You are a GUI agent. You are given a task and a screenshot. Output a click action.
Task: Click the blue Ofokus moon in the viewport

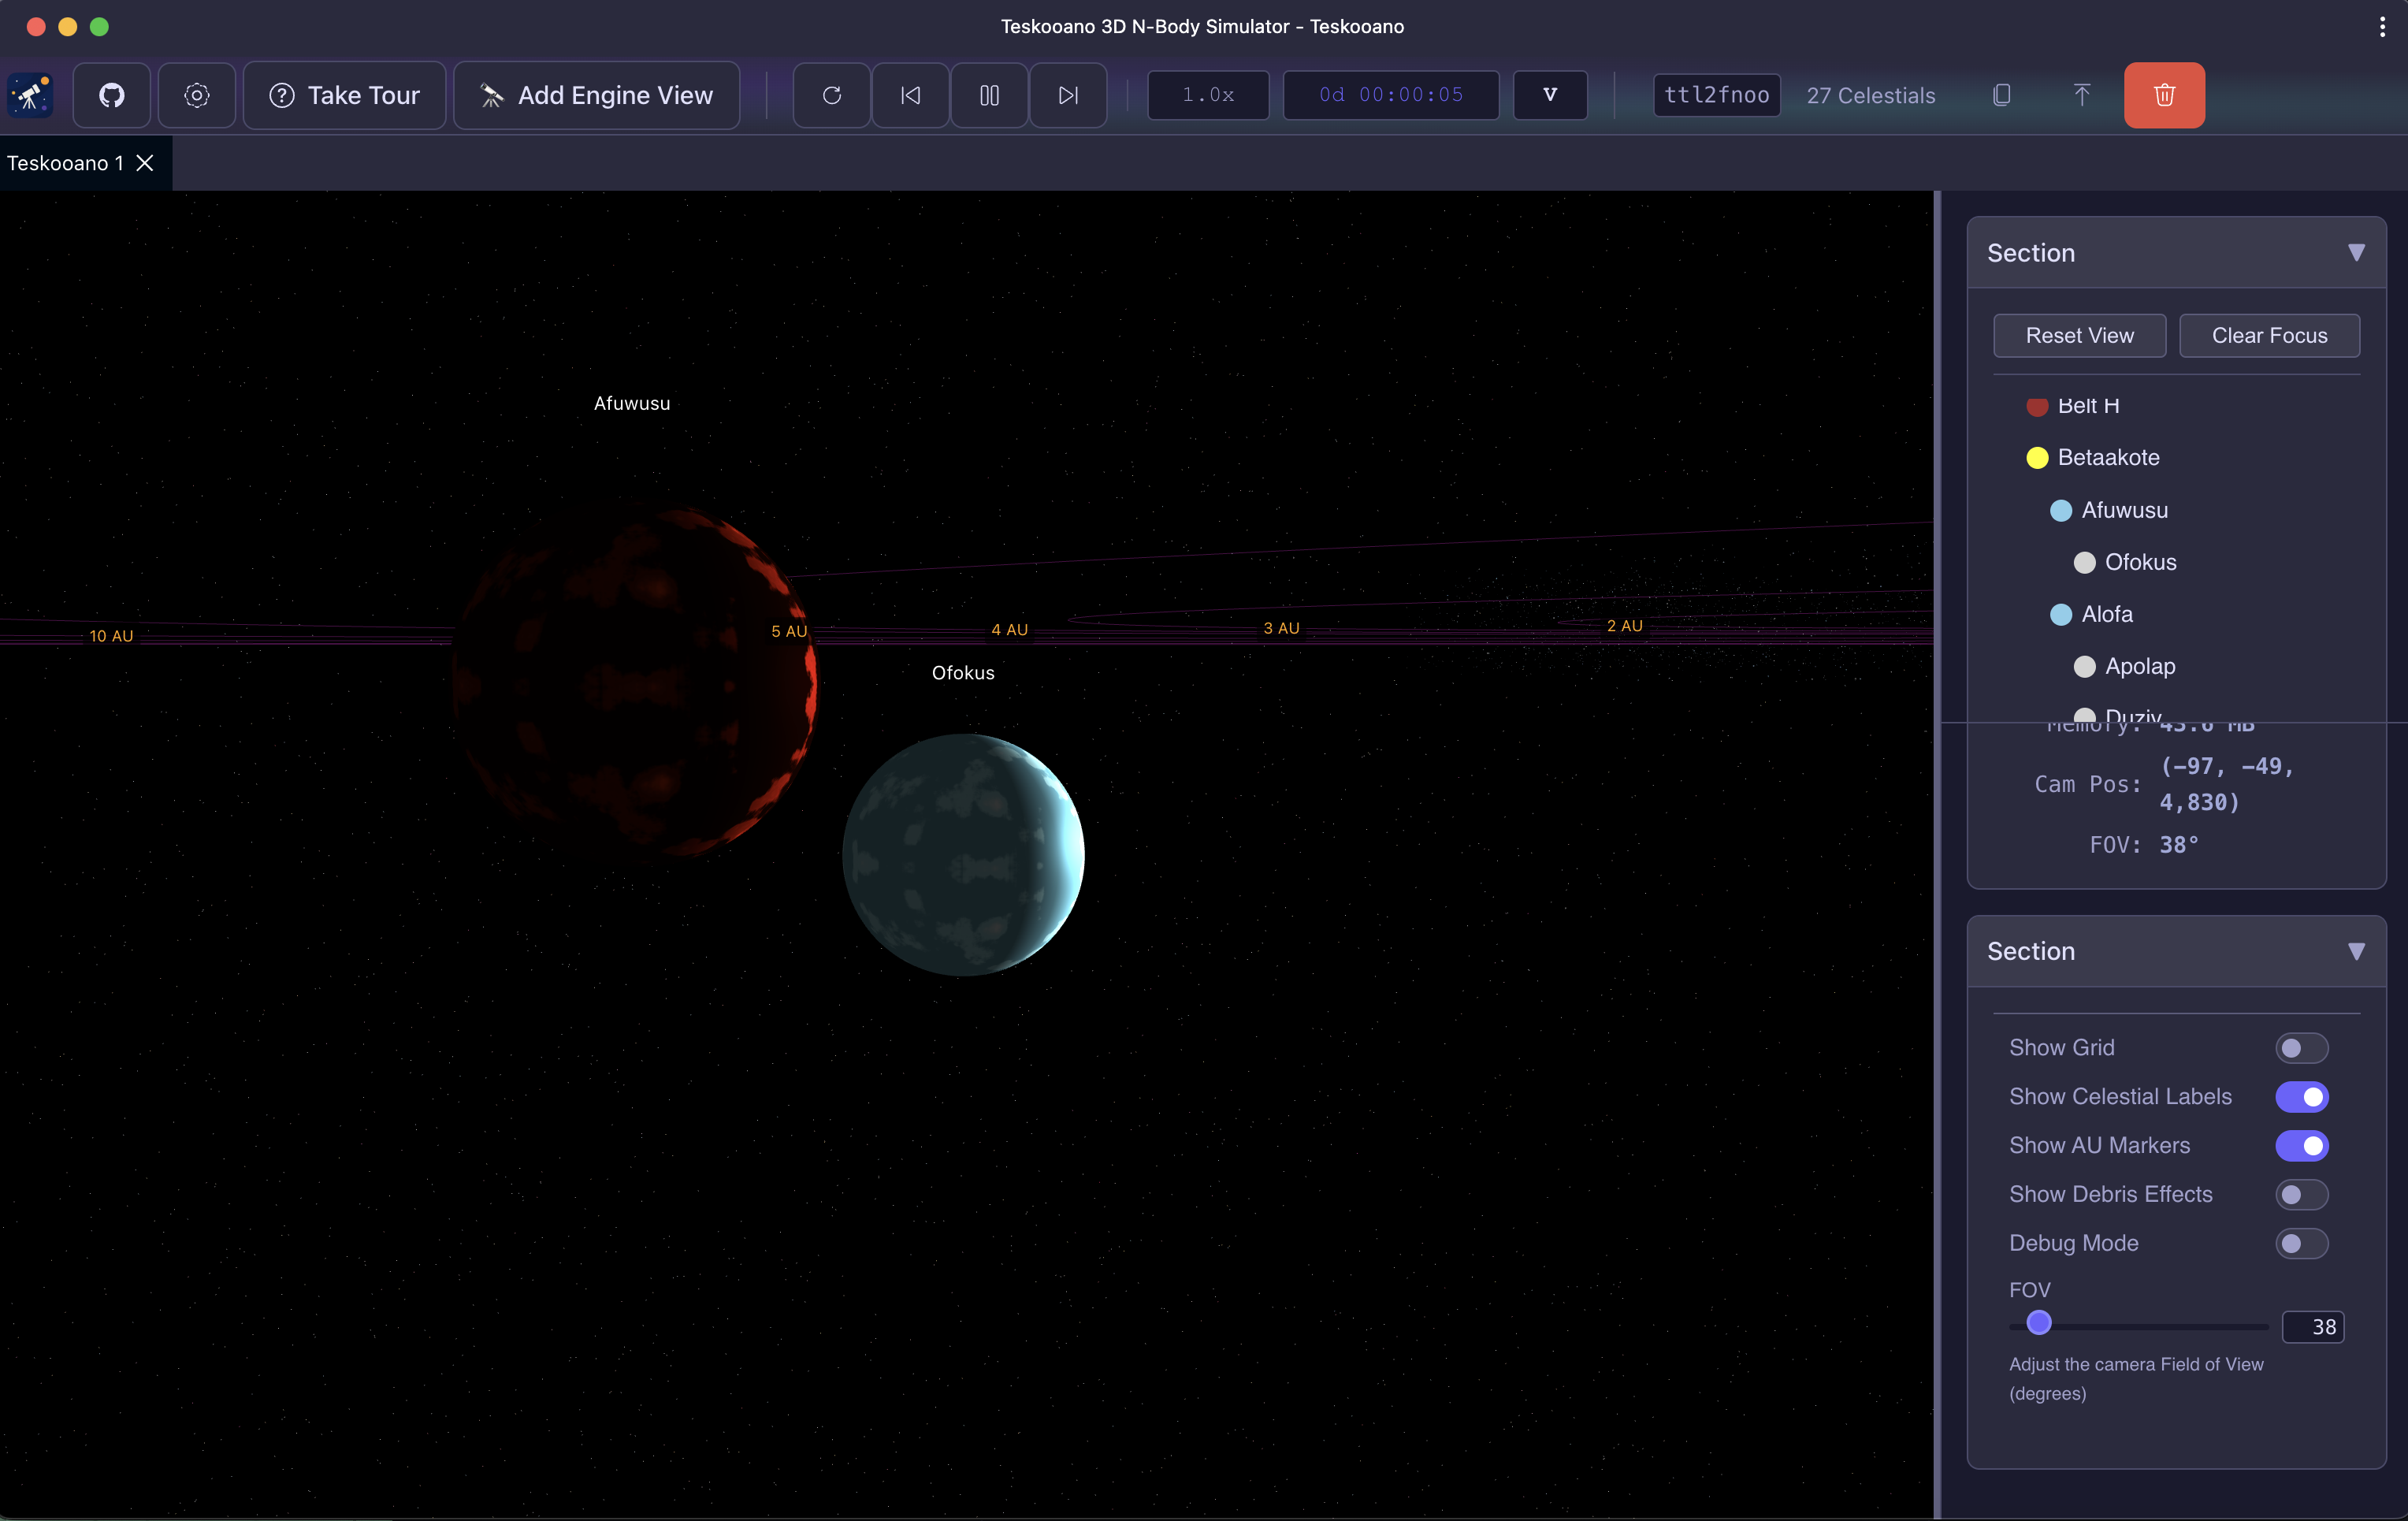(963, 855)
